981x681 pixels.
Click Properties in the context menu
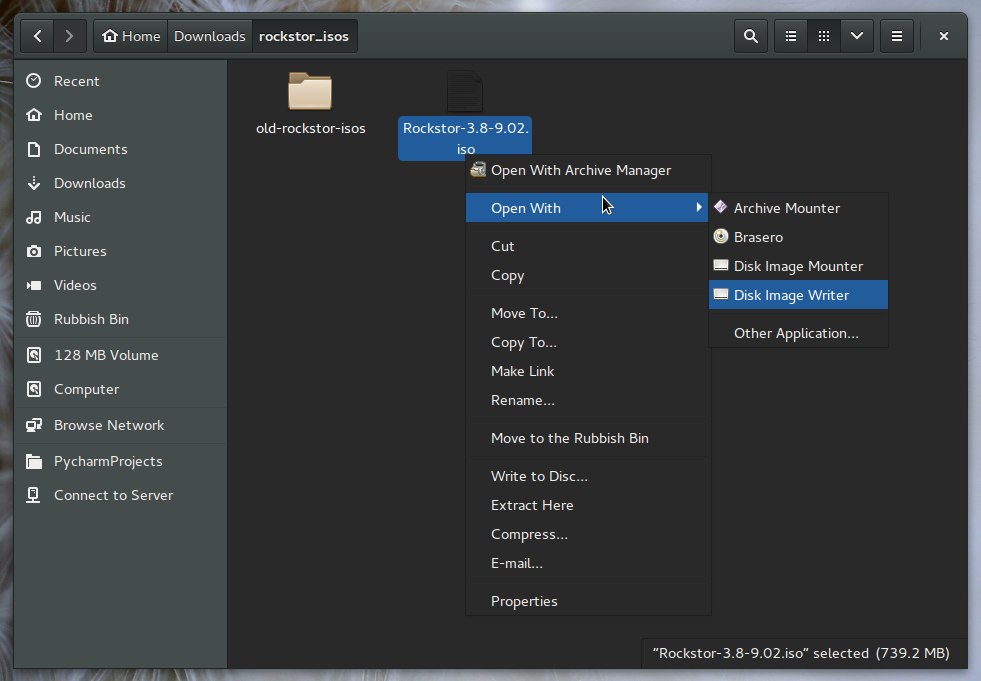(x=524, y=601)
